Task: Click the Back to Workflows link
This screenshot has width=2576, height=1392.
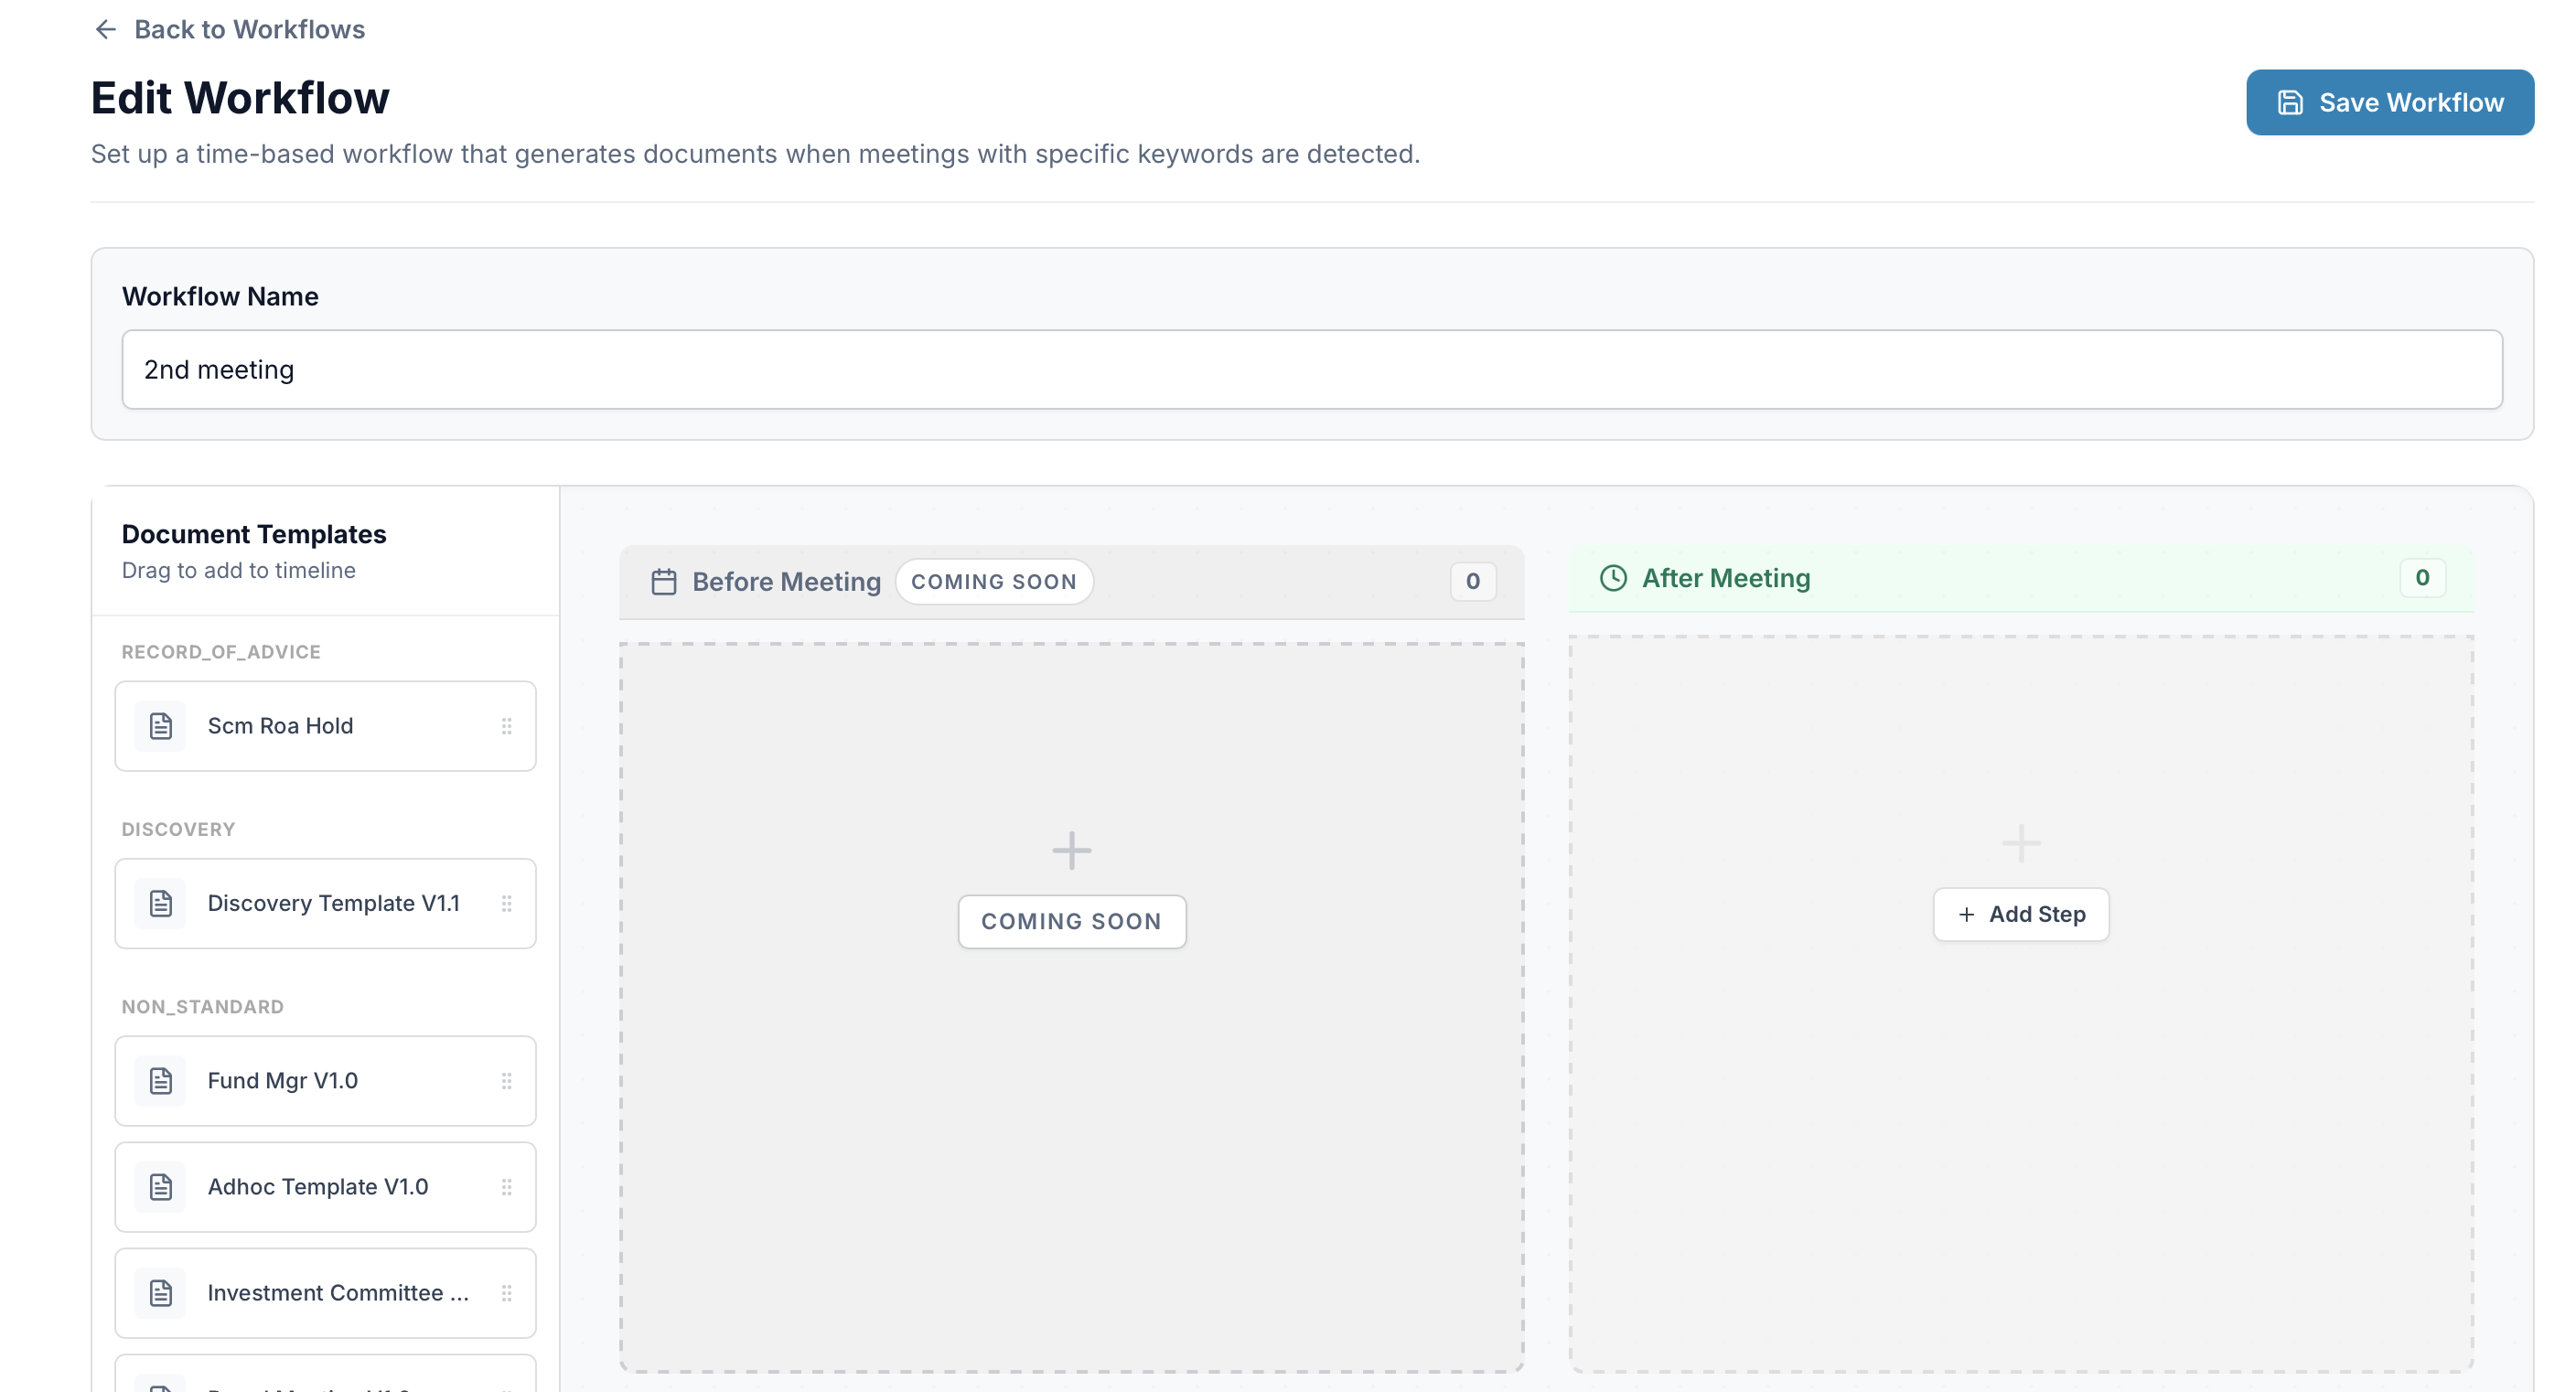Action: click(249, 30)
